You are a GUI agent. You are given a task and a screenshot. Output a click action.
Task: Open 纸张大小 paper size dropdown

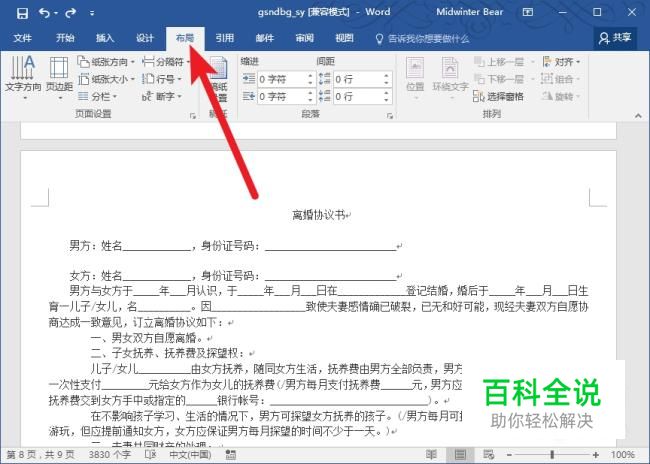[x=106, y=79]
